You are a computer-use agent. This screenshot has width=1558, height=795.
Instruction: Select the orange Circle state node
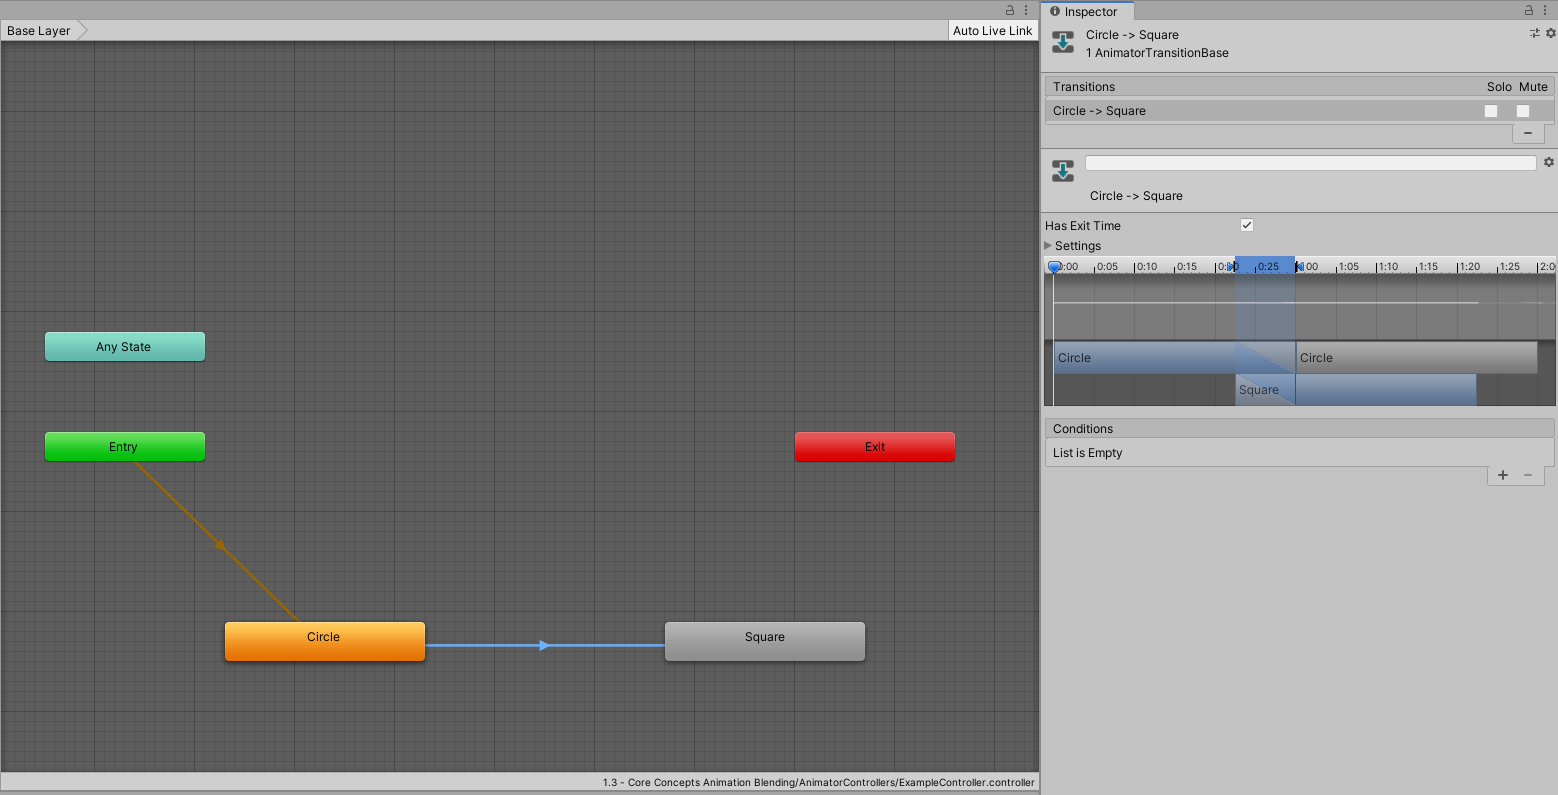[x=324, y=641]
